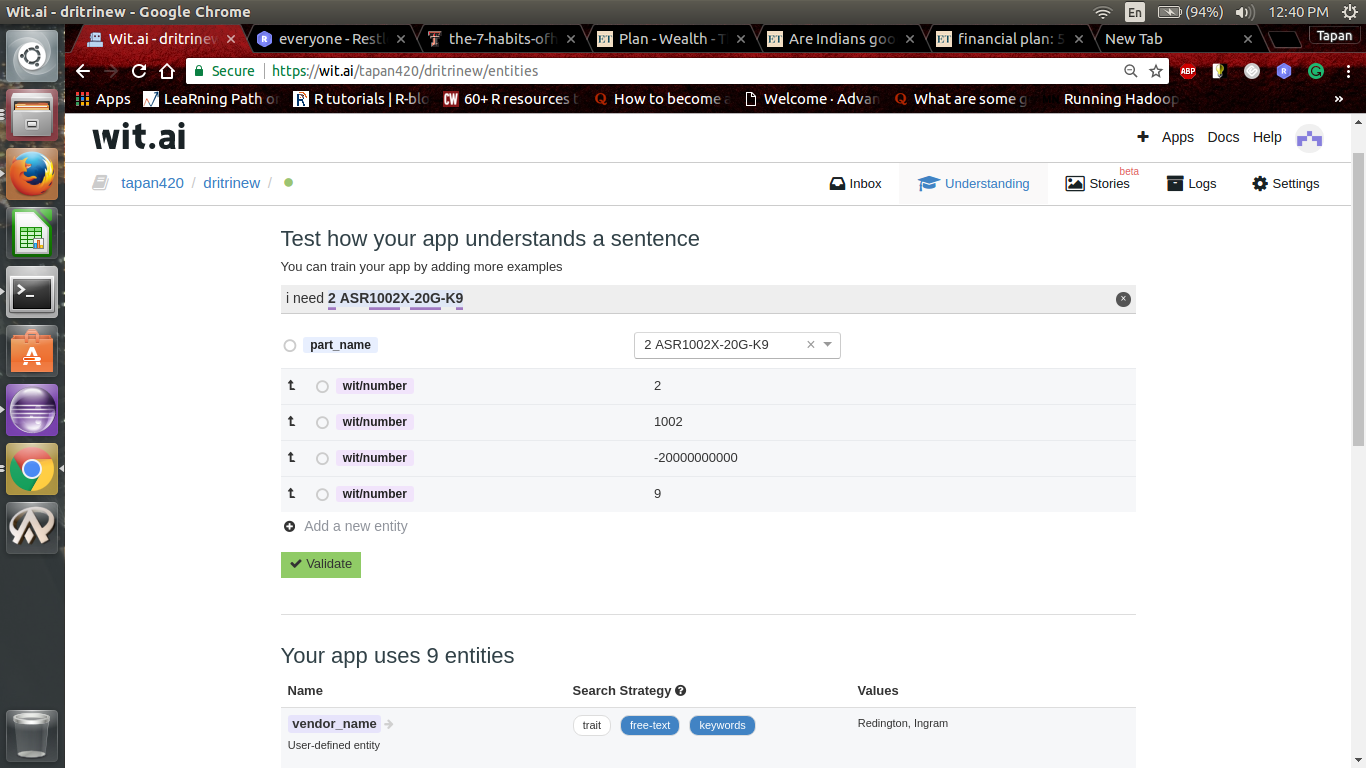Toggle the keywords search strategy for vendor_name
This screenshot has height=768, width=1366.
point(722,725)
